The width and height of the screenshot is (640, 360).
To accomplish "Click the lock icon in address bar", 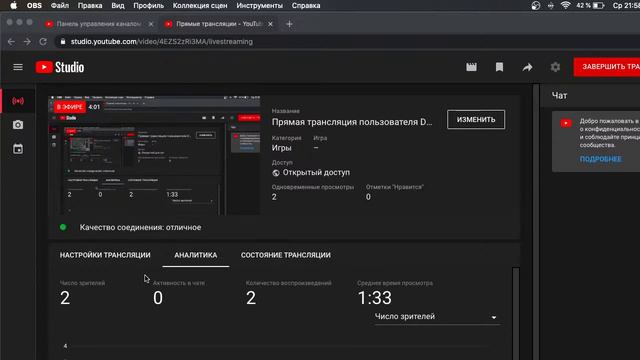I will click(62, 42).
